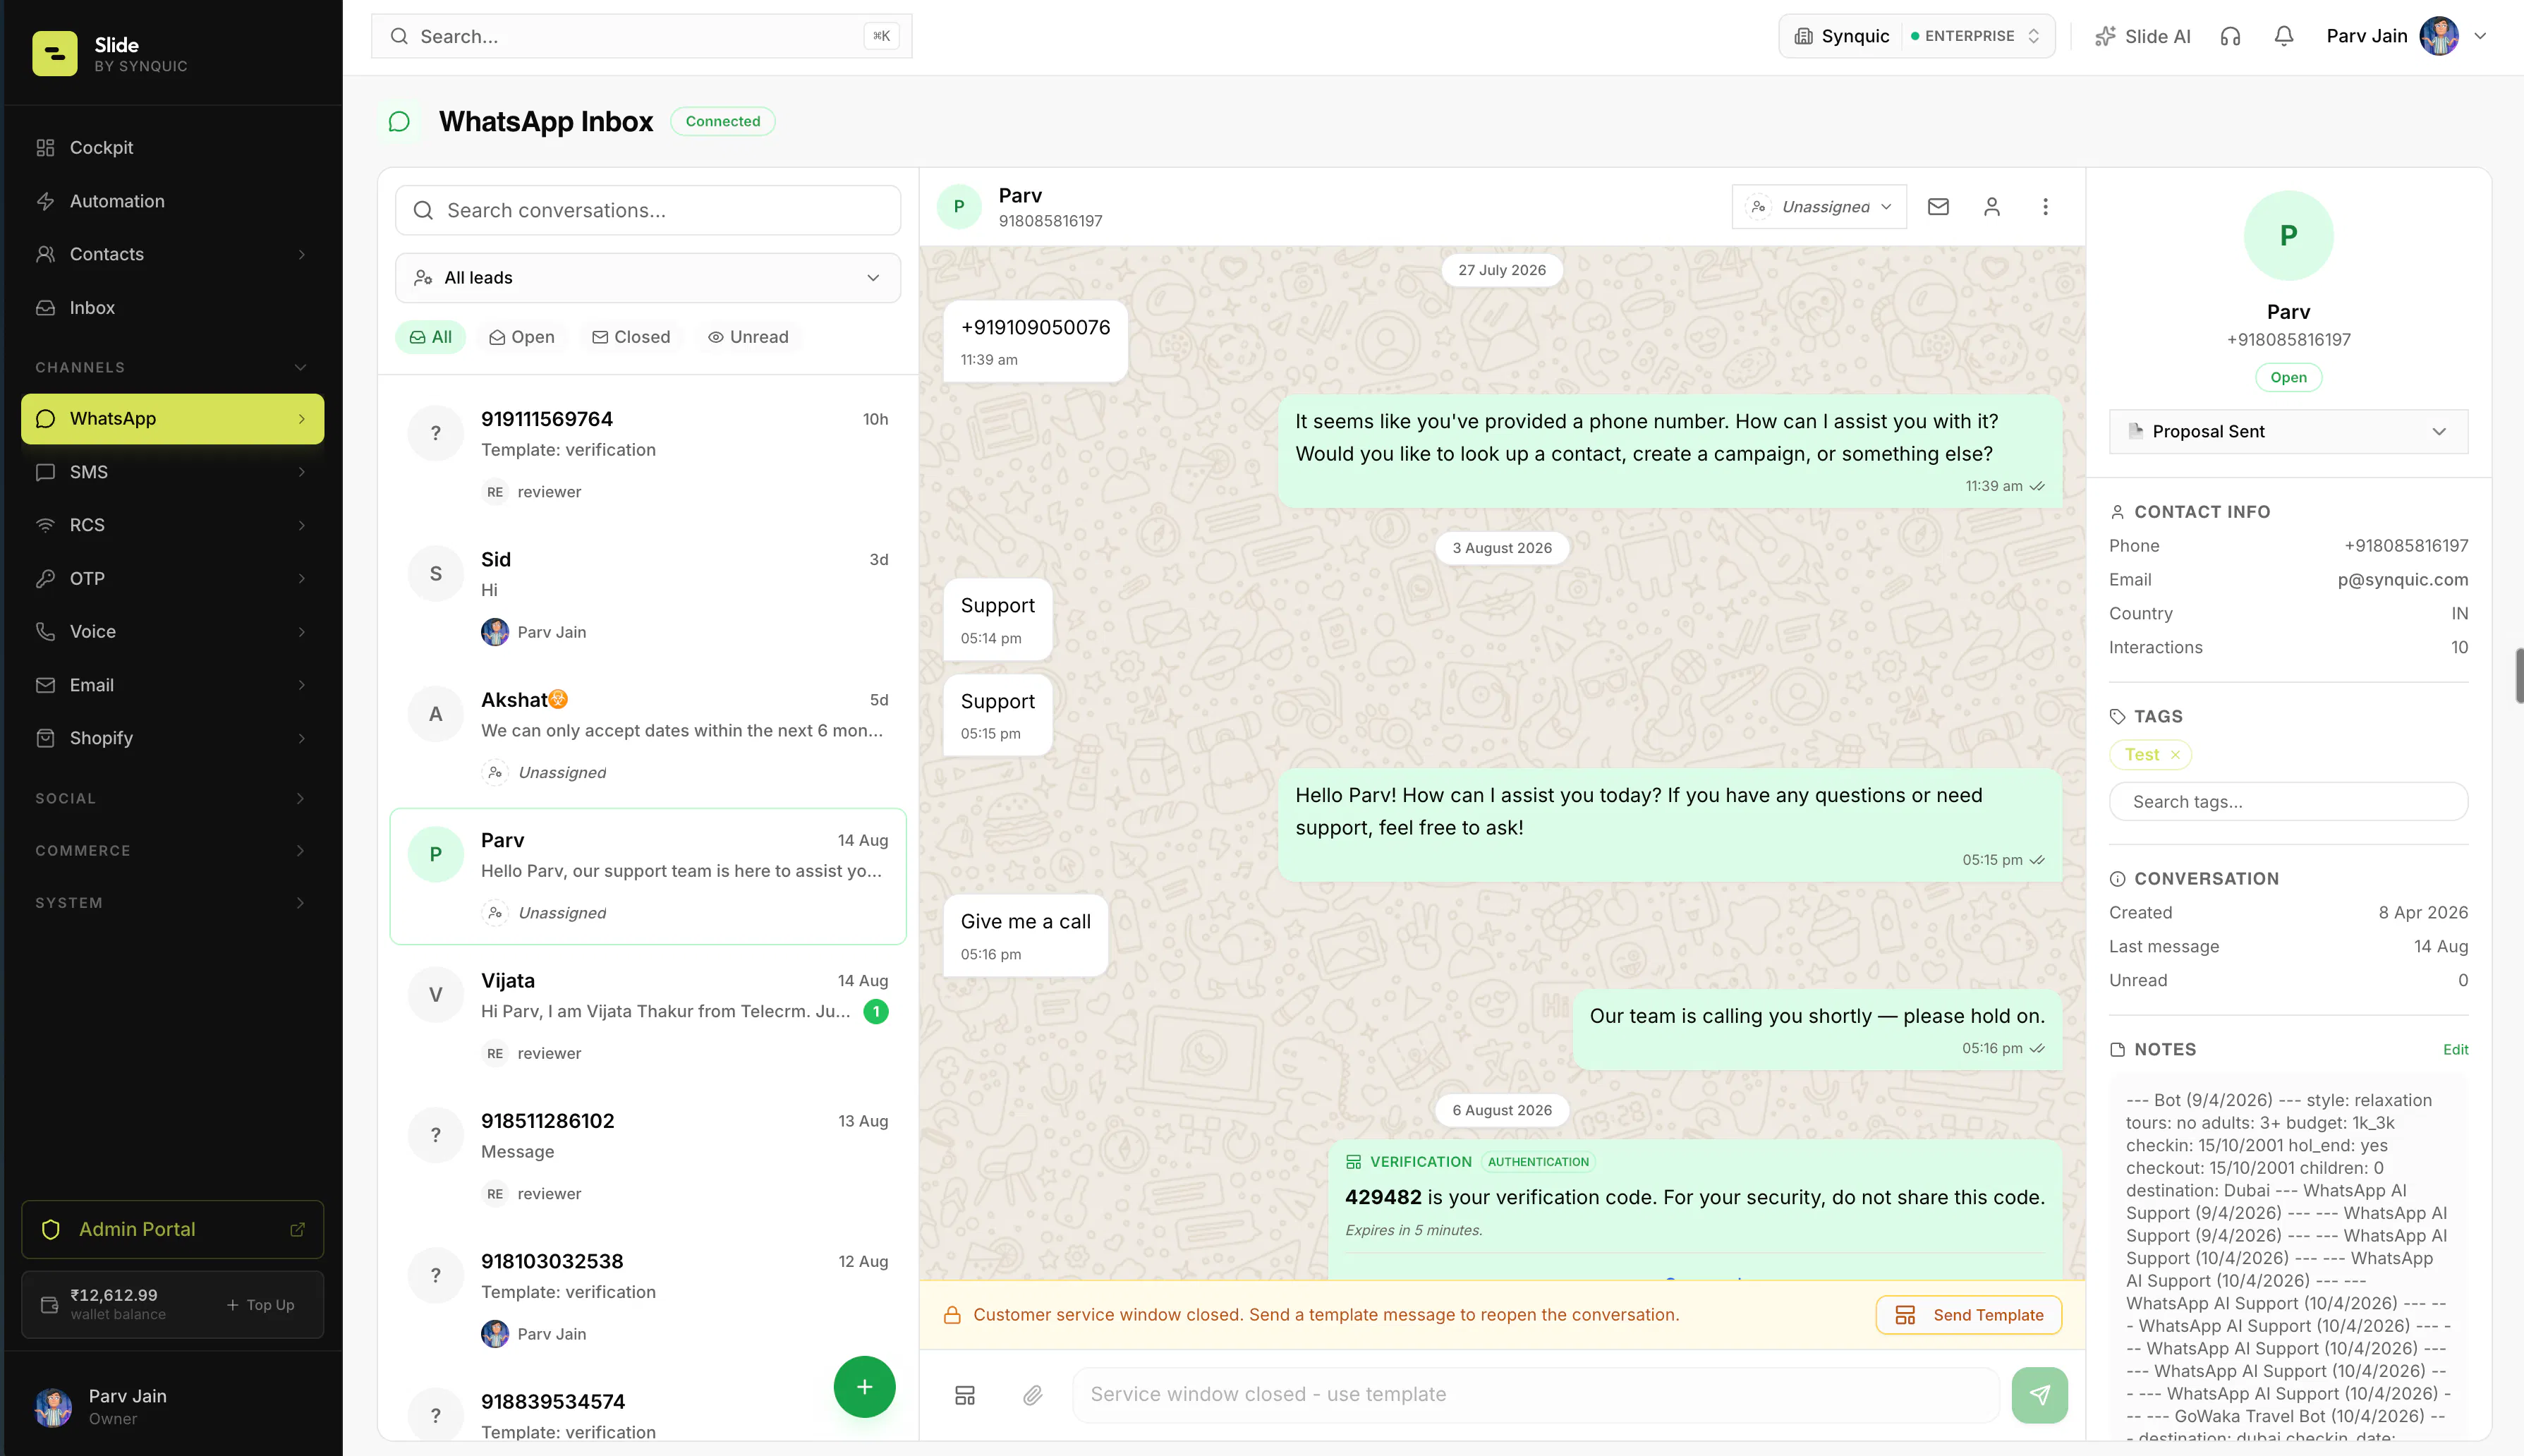This screenshot has width=2524, height=1456.
Task: Open the Unassigned assignee dropdown in chat header
Action: click(1819, 207)
